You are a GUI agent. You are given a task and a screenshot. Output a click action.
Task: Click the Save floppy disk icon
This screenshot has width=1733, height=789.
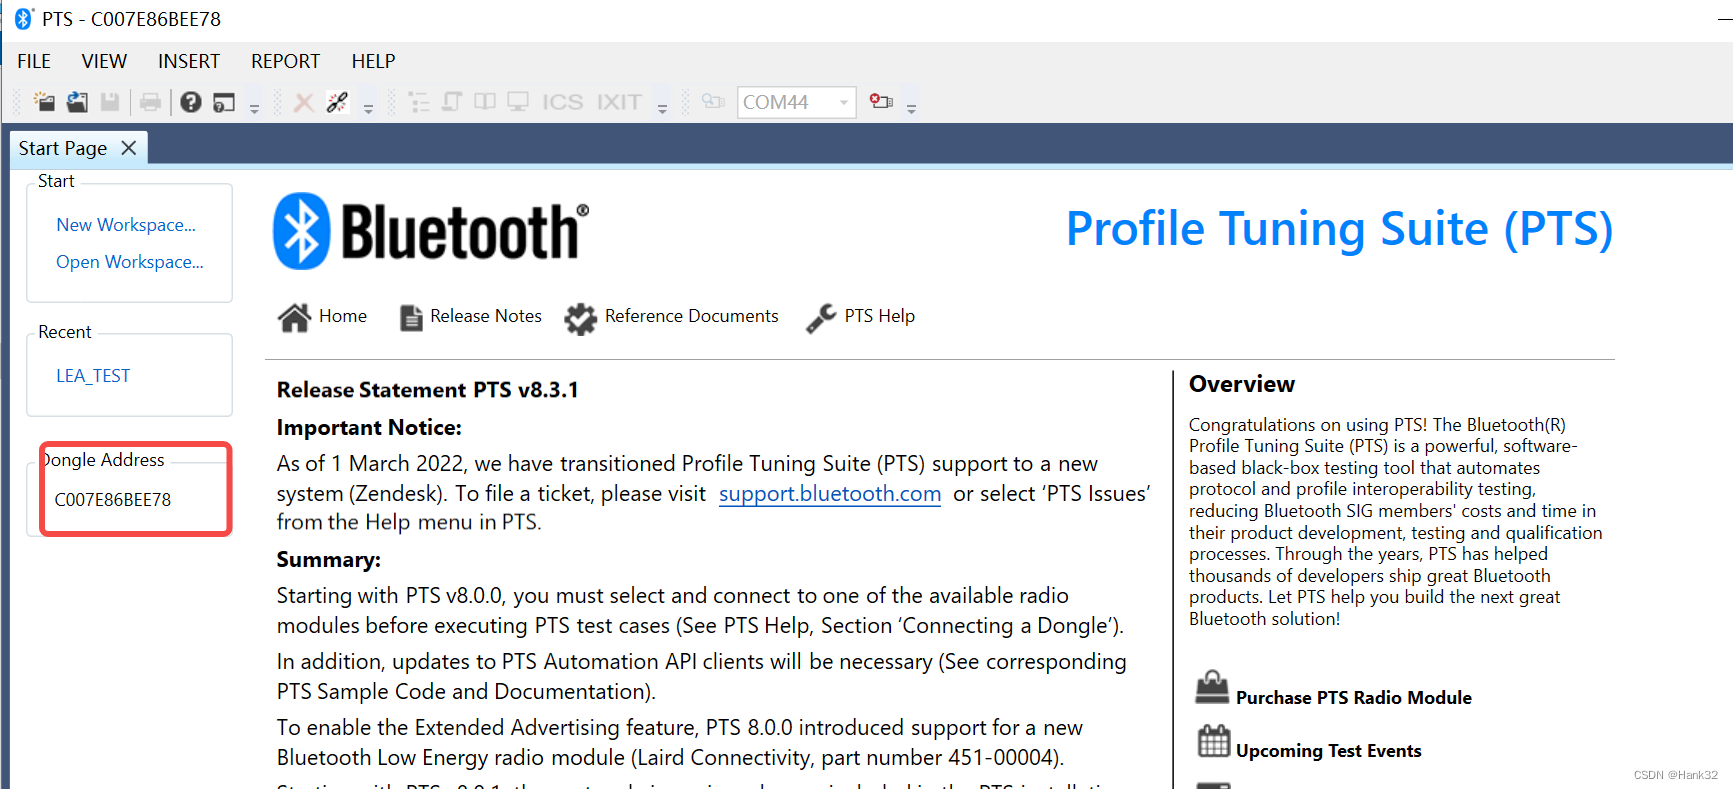point(110,102)
